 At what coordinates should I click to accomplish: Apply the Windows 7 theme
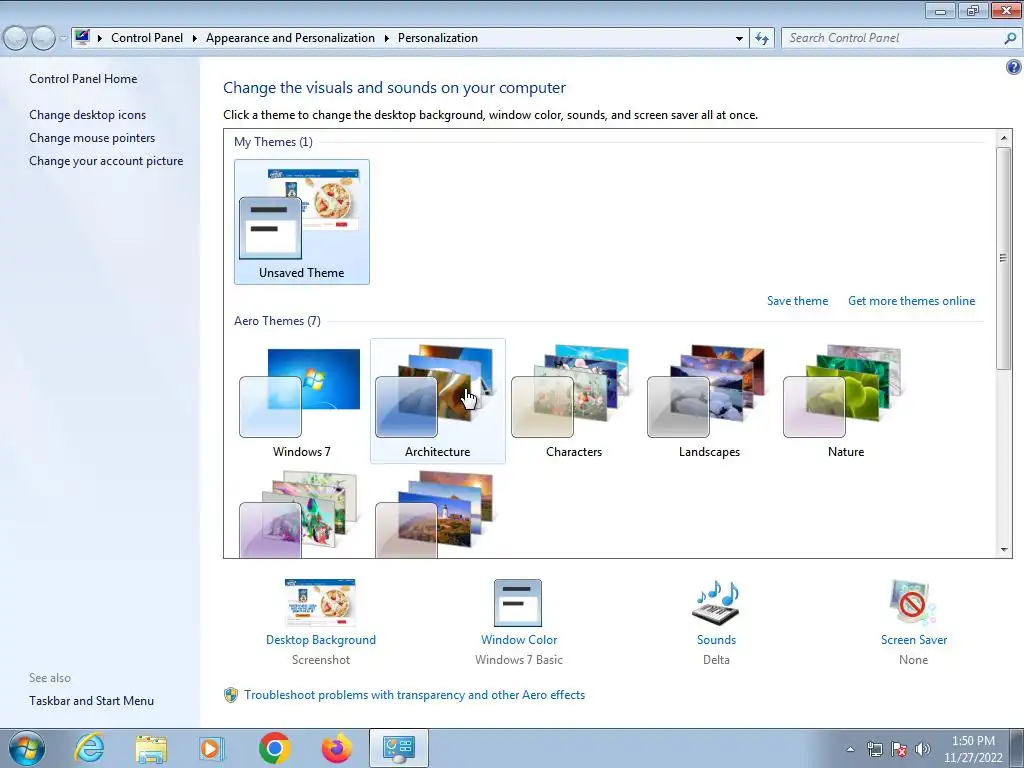[302, 401]
